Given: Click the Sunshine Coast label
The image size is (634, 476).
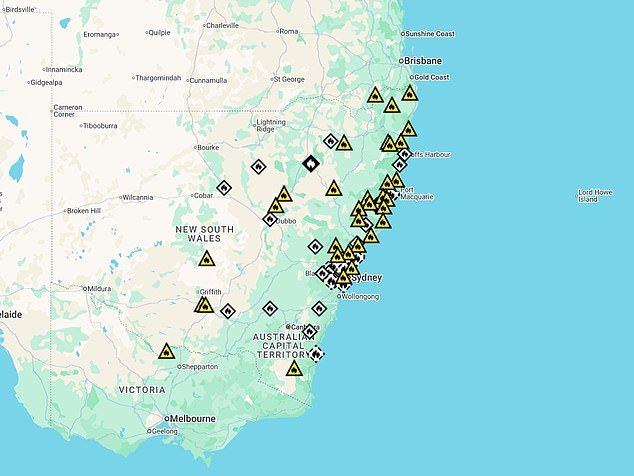Looking at the screenshot, I should 430,34.
